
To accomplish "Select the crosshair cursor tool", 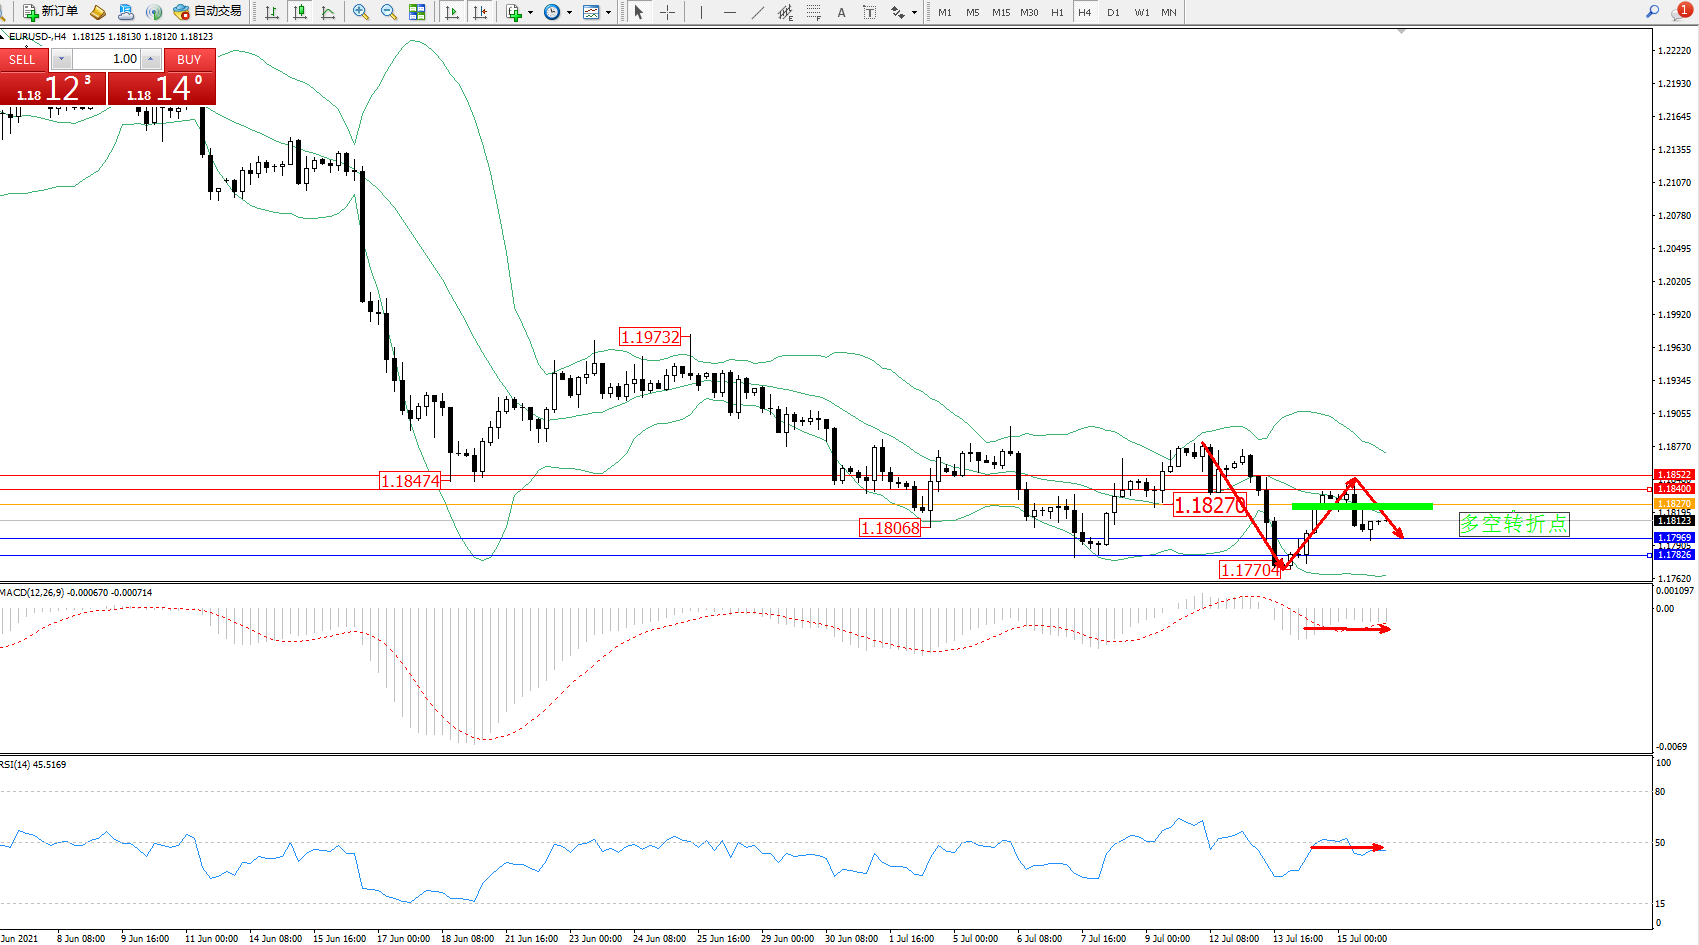I will [x=667, y=12].
